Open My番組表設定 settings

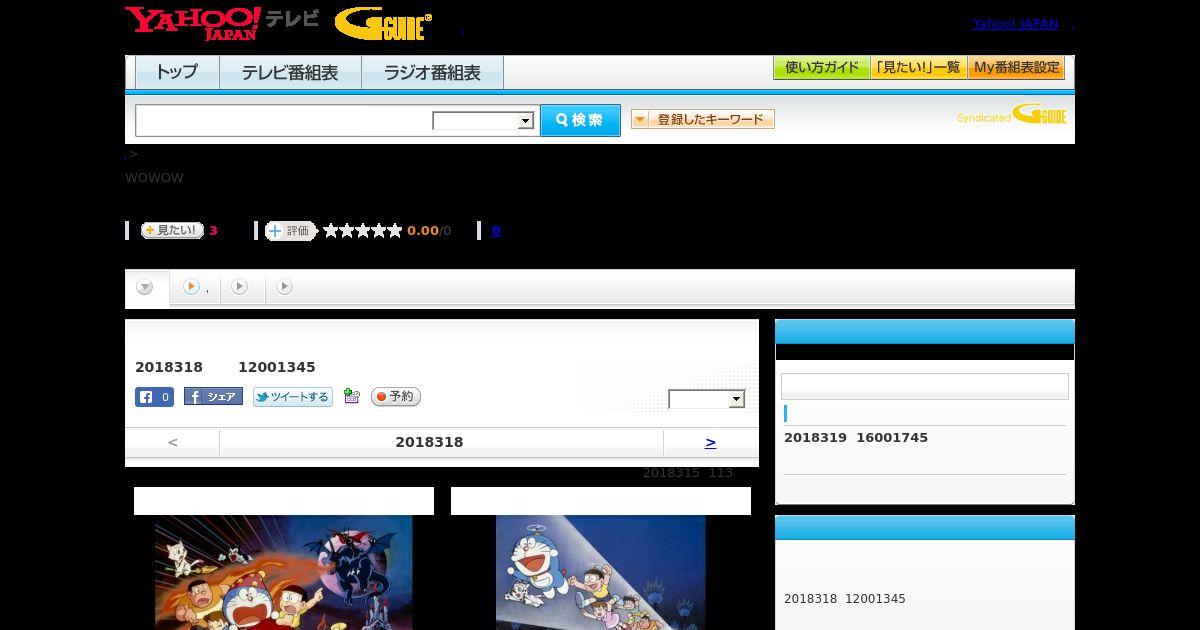click(x=1016, y=68)
